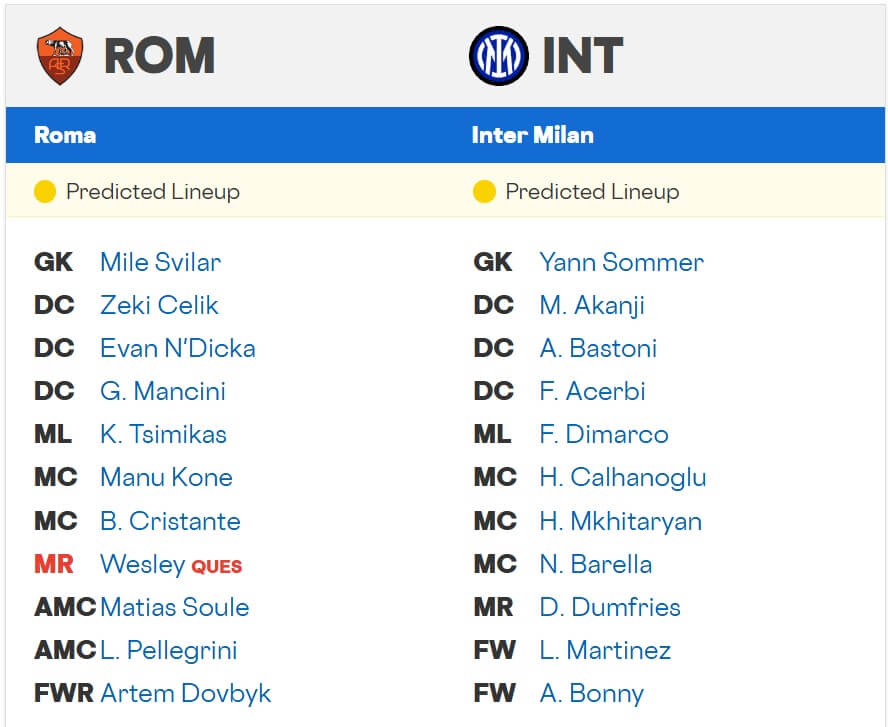Select Evan N'Dicka in Roma lineup
Viewport: 888px width, 727px height.
point(177,348)
